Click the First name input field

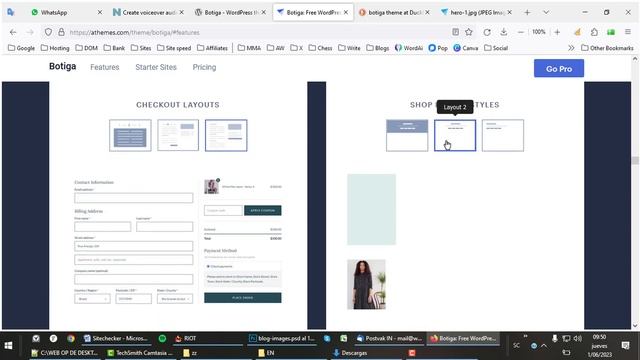click(x=103, y=227)
